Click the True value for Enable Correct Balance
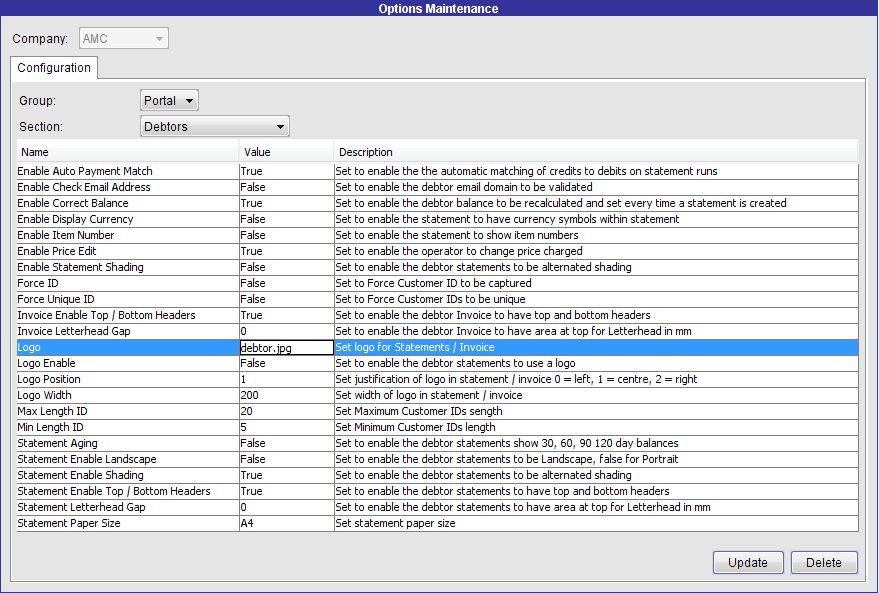This screenshot has width=879, height=593. [251, 203]
